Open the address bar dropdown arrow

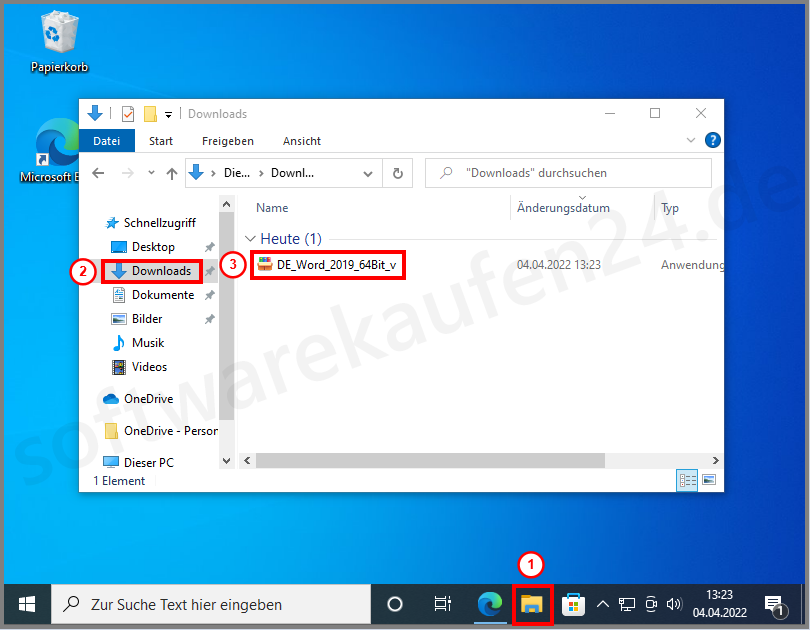(x=366, y=172)
